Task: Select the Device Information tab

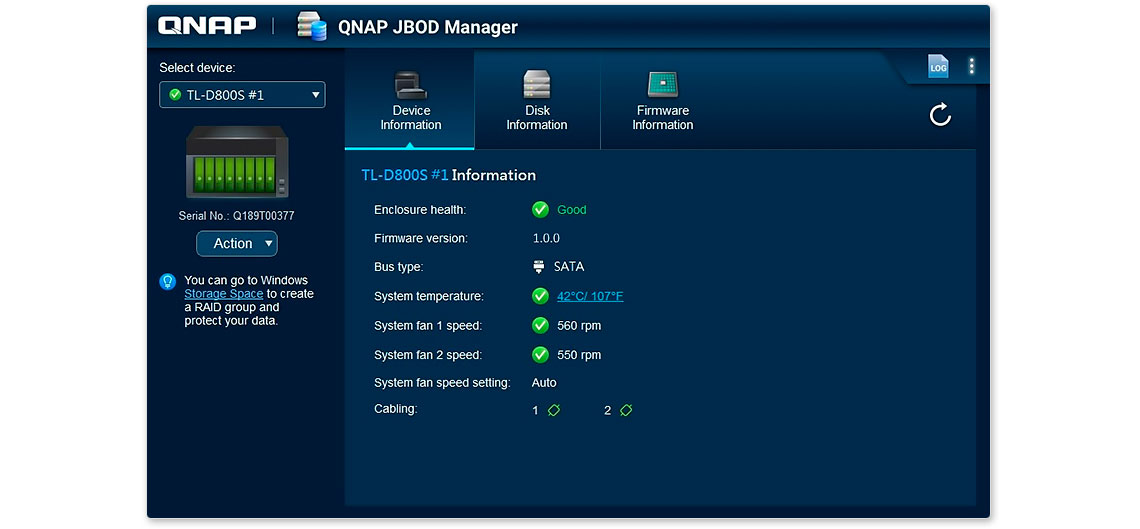Action: click(x=410, y=102)
